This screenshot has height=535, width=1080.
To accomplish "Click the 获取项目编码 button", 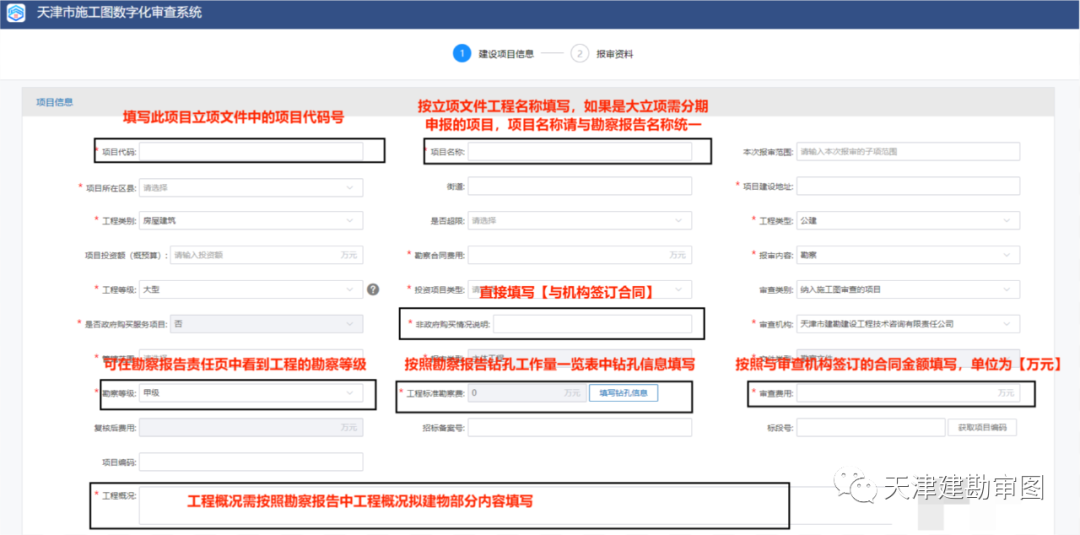I will tap(982, 427).
